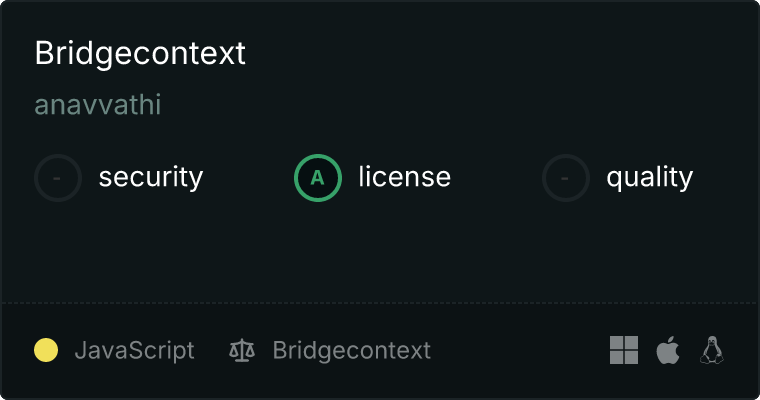This screenshot has height=400, width=760.
Task: Click the Windows platform icon
Action: pyautogui.click(x=624, y=350)
